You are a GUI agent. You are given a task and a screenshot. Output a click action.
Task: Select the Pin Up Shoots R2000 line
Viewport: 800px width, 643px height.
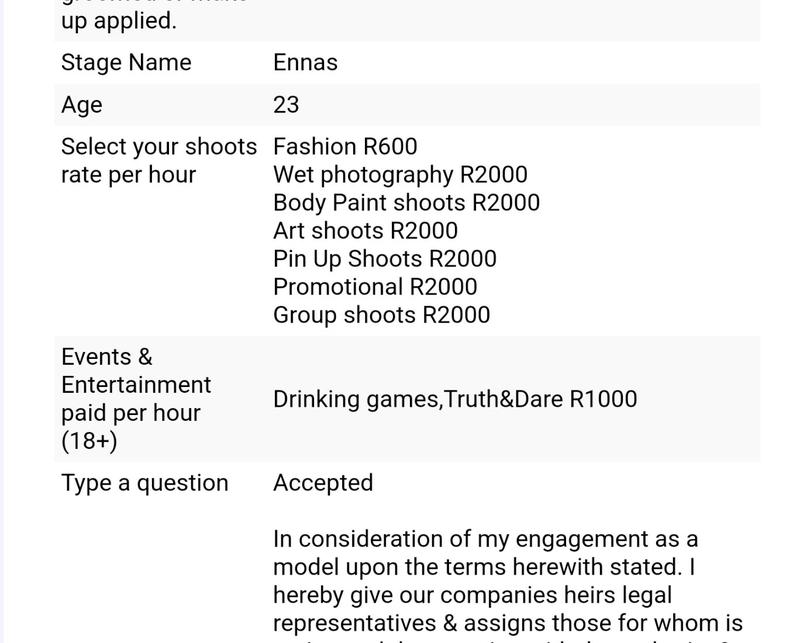click(x=385, y=259)
